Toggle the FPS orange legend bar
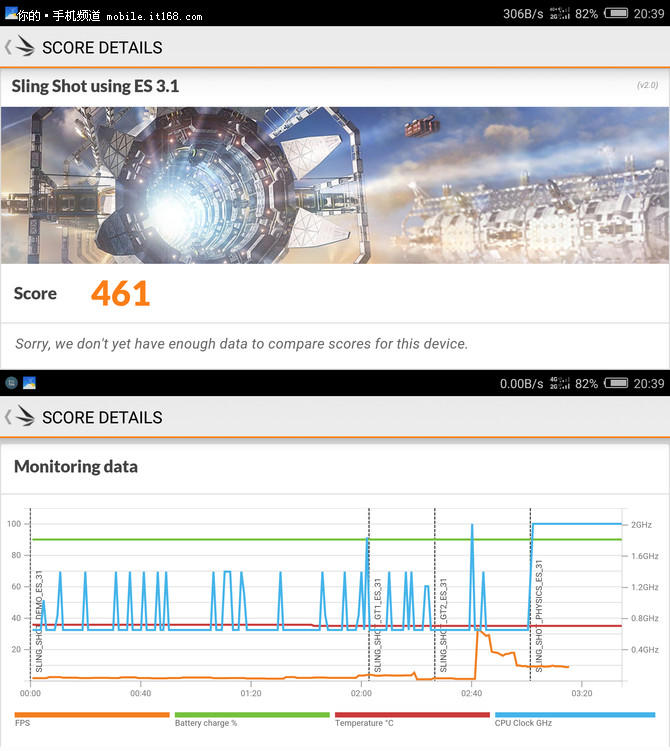 [x=92, y=715]
